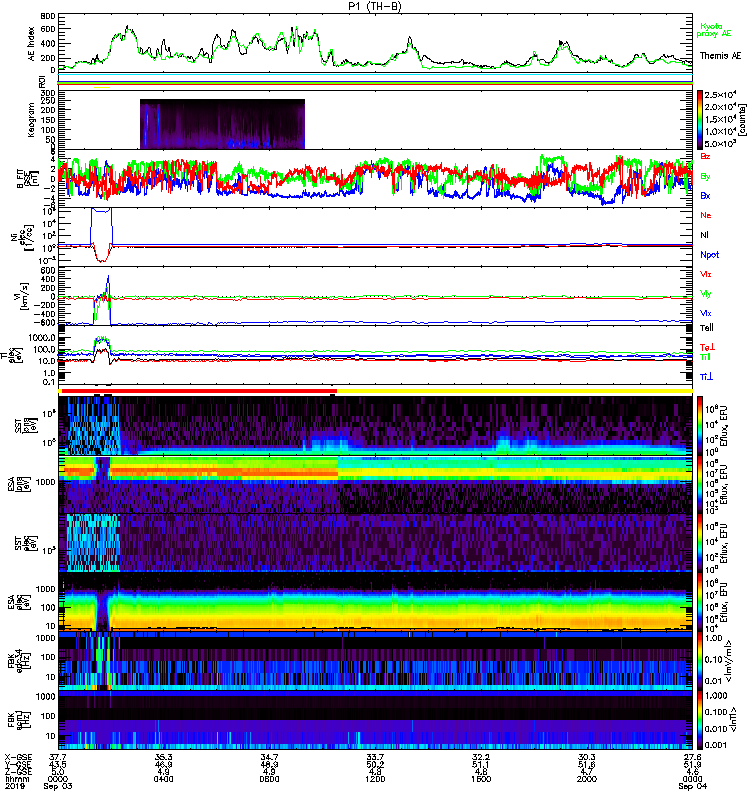Screen dimensions: 750x800
Task: Click the ROI label below the AE panel
Action: [x=42, y=81]
